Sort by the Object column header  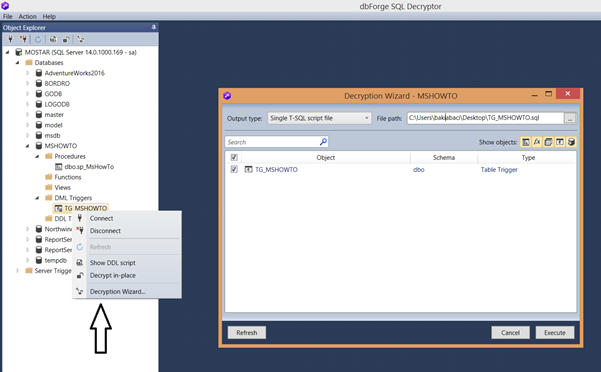325,157
